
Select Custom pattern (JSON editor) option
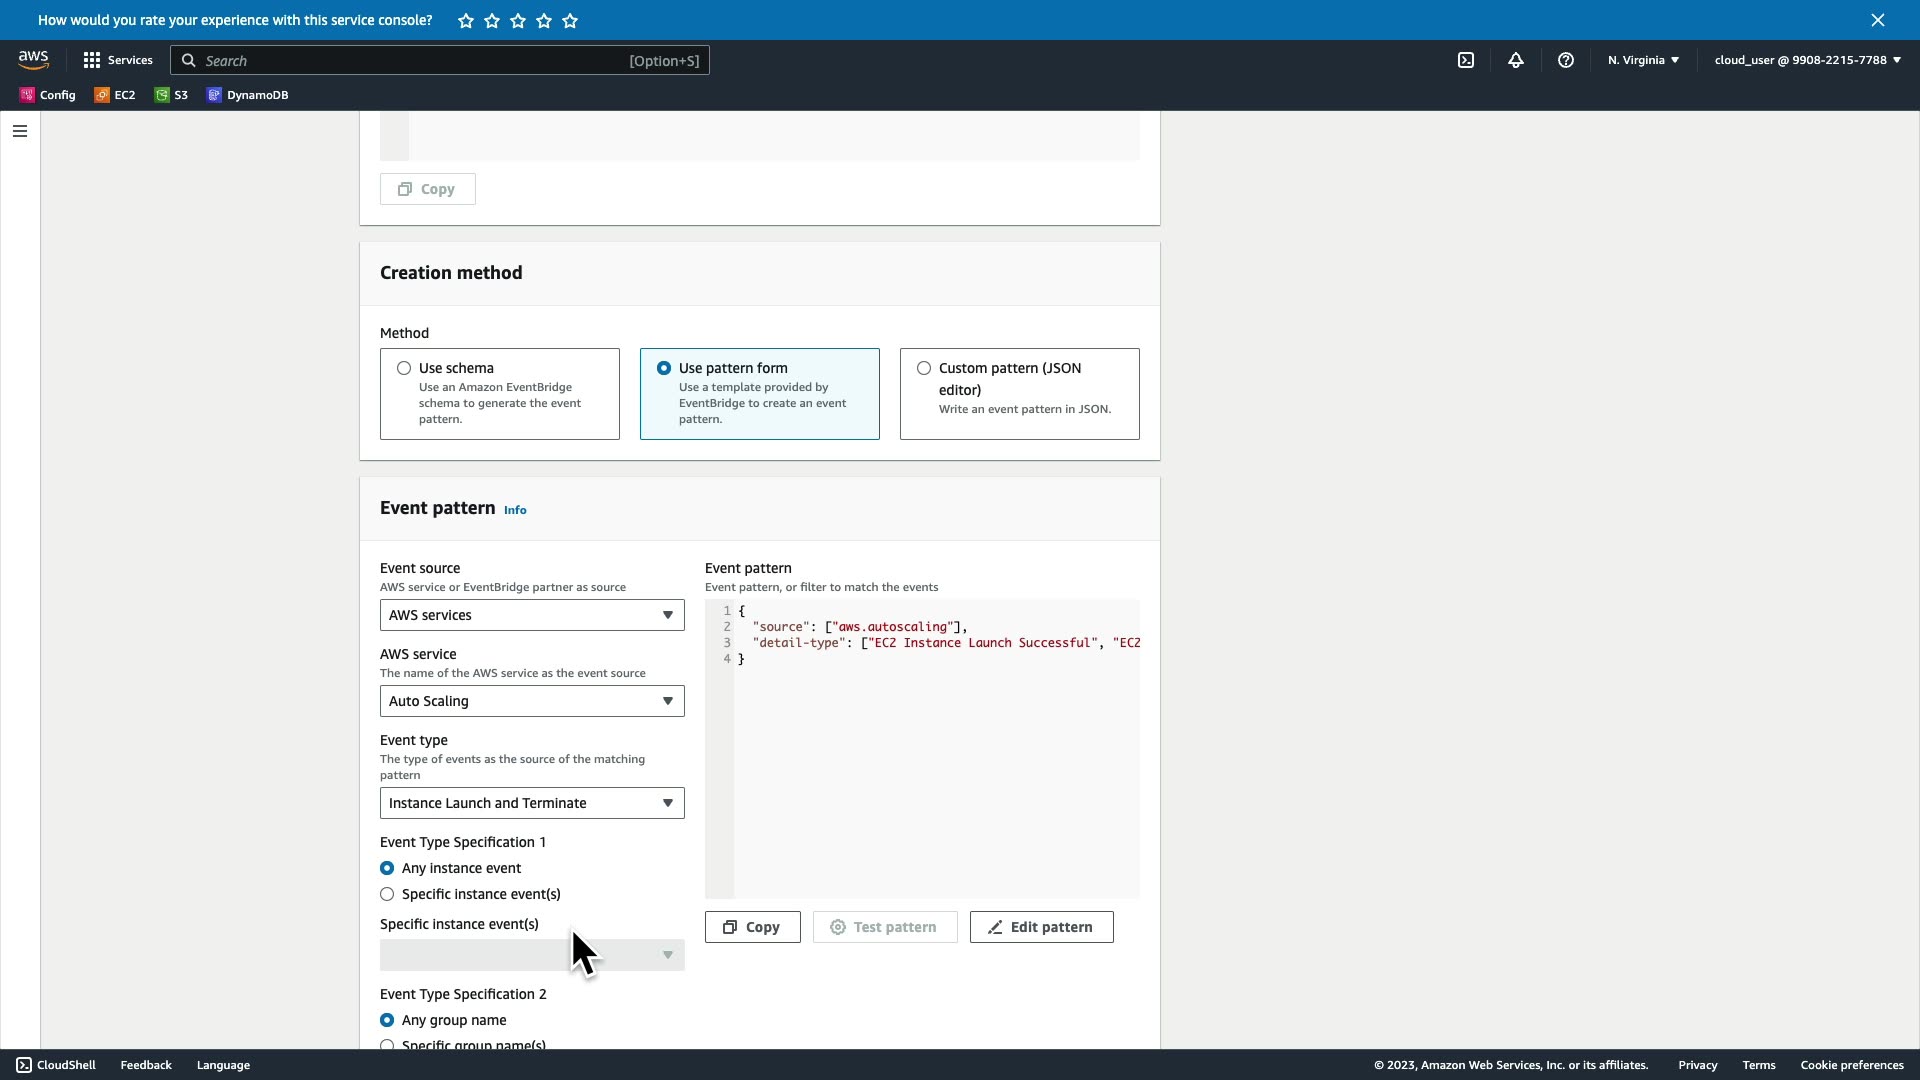click(924, 368)
